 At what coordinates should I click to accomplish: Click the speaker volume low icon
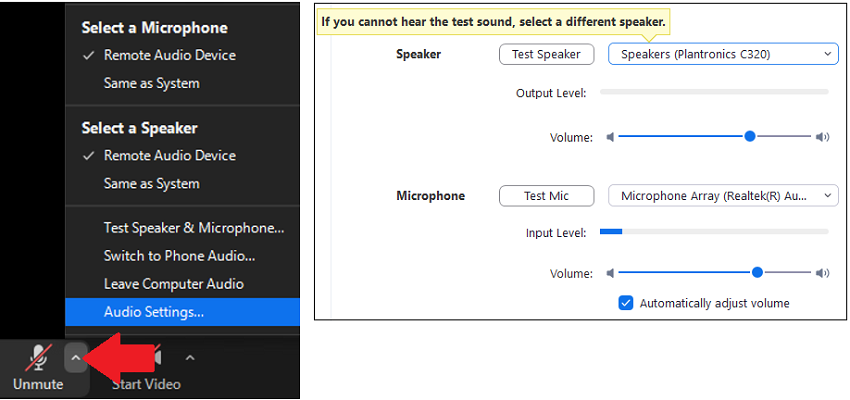coord(610,137)
